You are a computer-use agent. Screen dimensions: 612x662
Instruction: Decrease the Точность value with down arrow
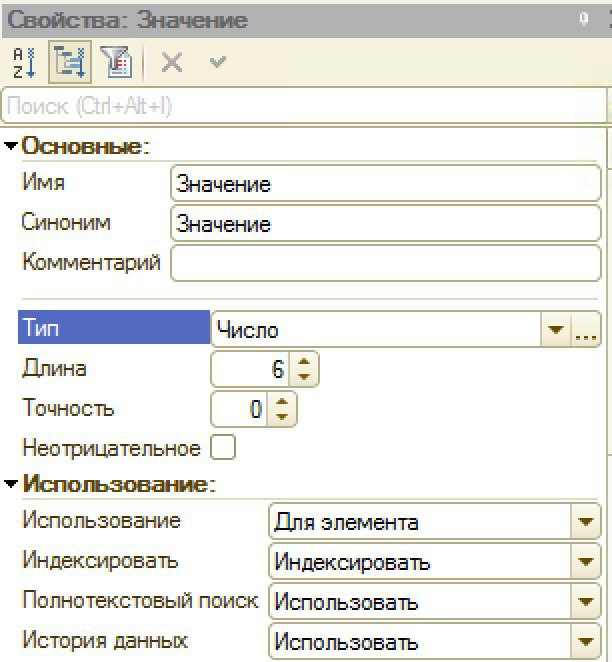coord(282,417)
